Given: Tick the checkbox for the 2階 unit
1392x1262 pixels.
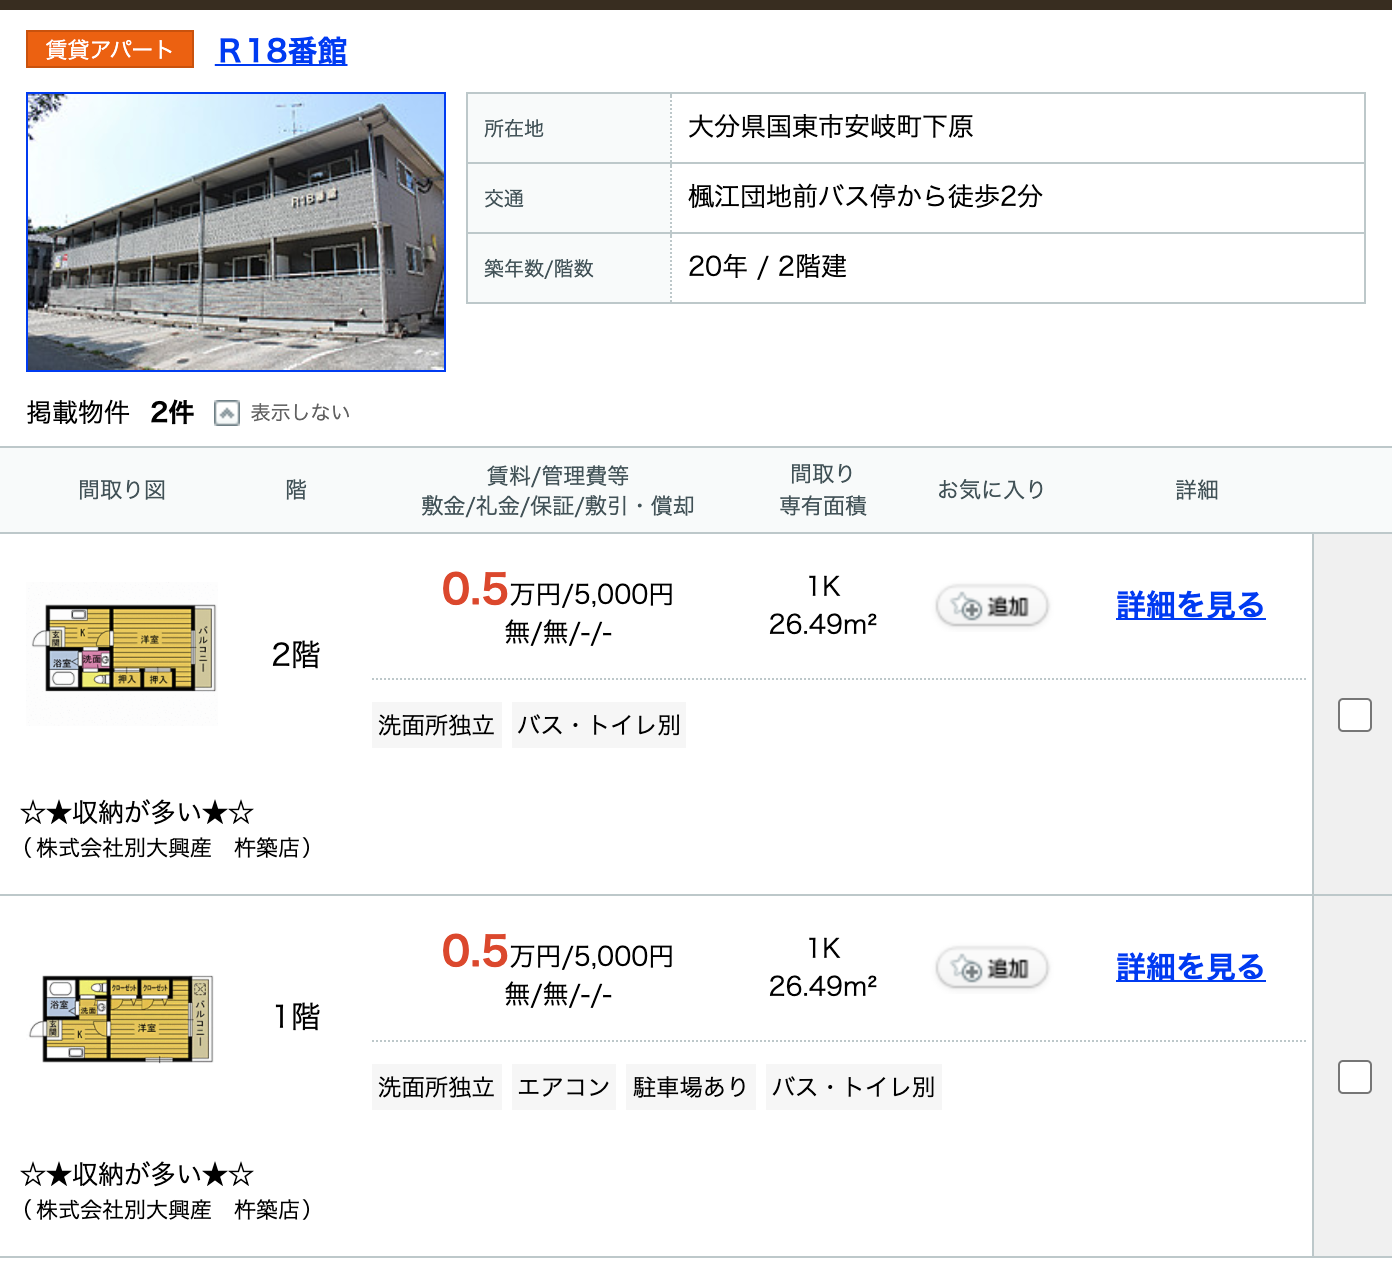Looking at the screenshot, I should pos(1354,715).
